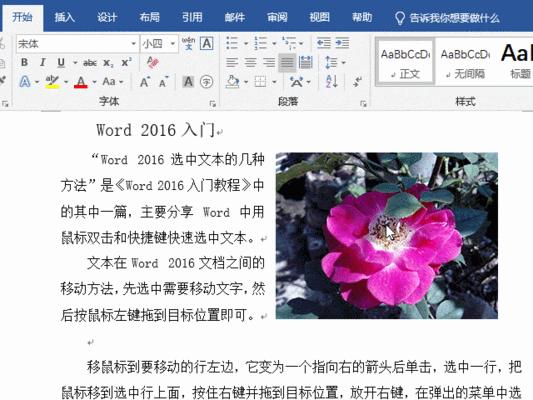Viewport: 533px width, 400px height.
Task: Open the 邮件 tab
Action: (x=235, y=17)
